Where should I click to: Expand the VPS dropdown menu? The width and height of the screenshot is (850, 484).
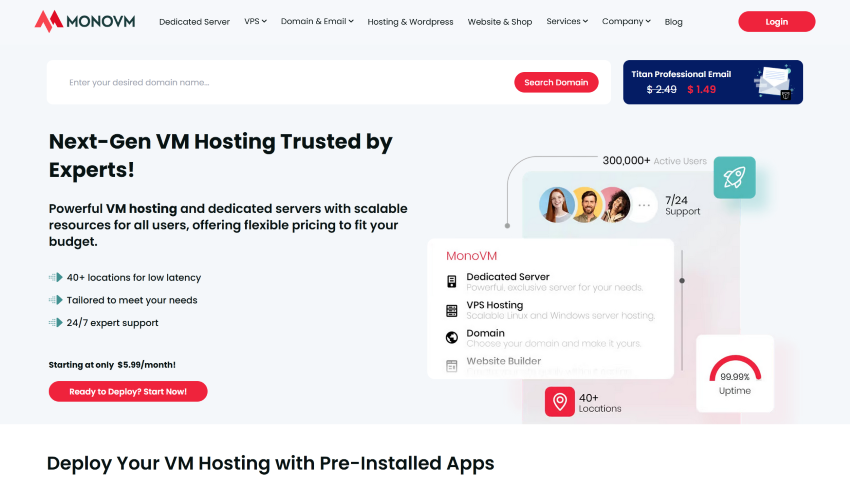coord(255,21)
